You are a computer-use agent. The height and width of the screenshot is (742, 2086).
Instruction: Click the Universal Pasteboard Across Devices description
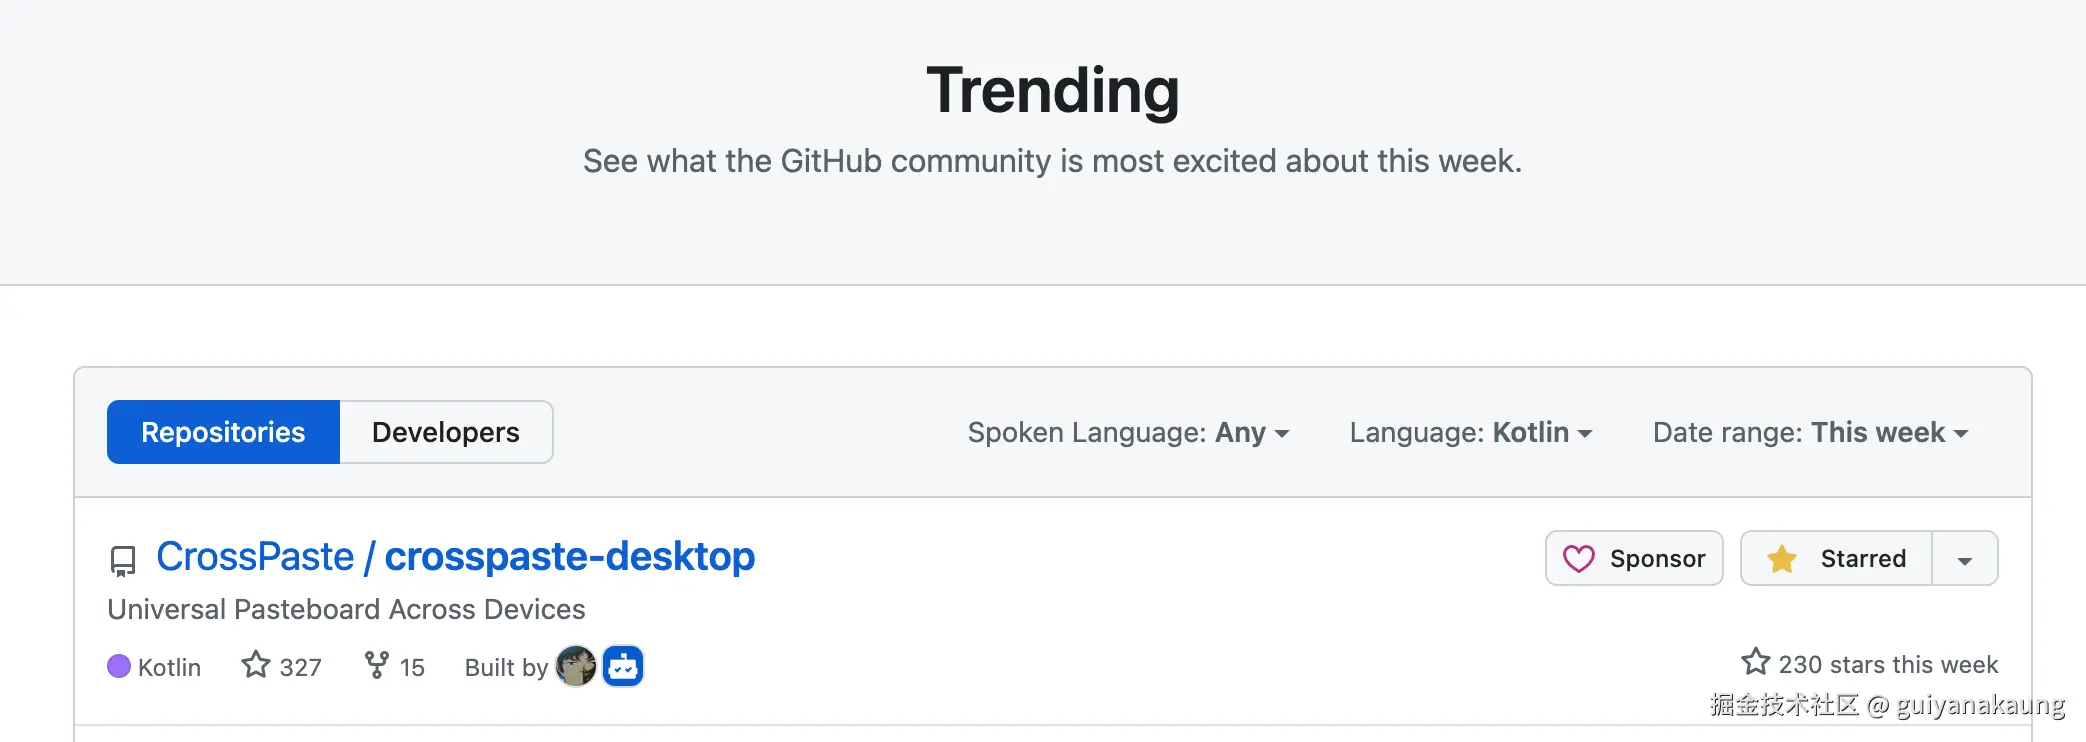click(x=346, y=609)
